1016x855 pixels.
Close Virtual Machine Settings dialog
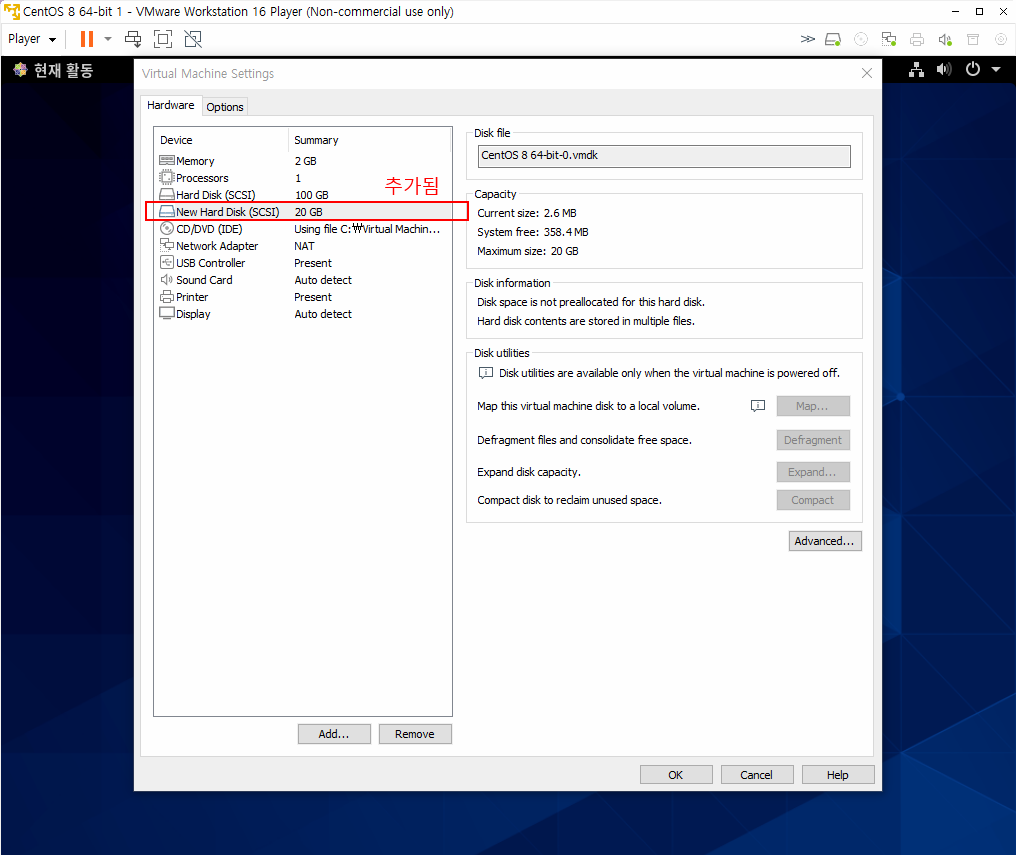866,73
